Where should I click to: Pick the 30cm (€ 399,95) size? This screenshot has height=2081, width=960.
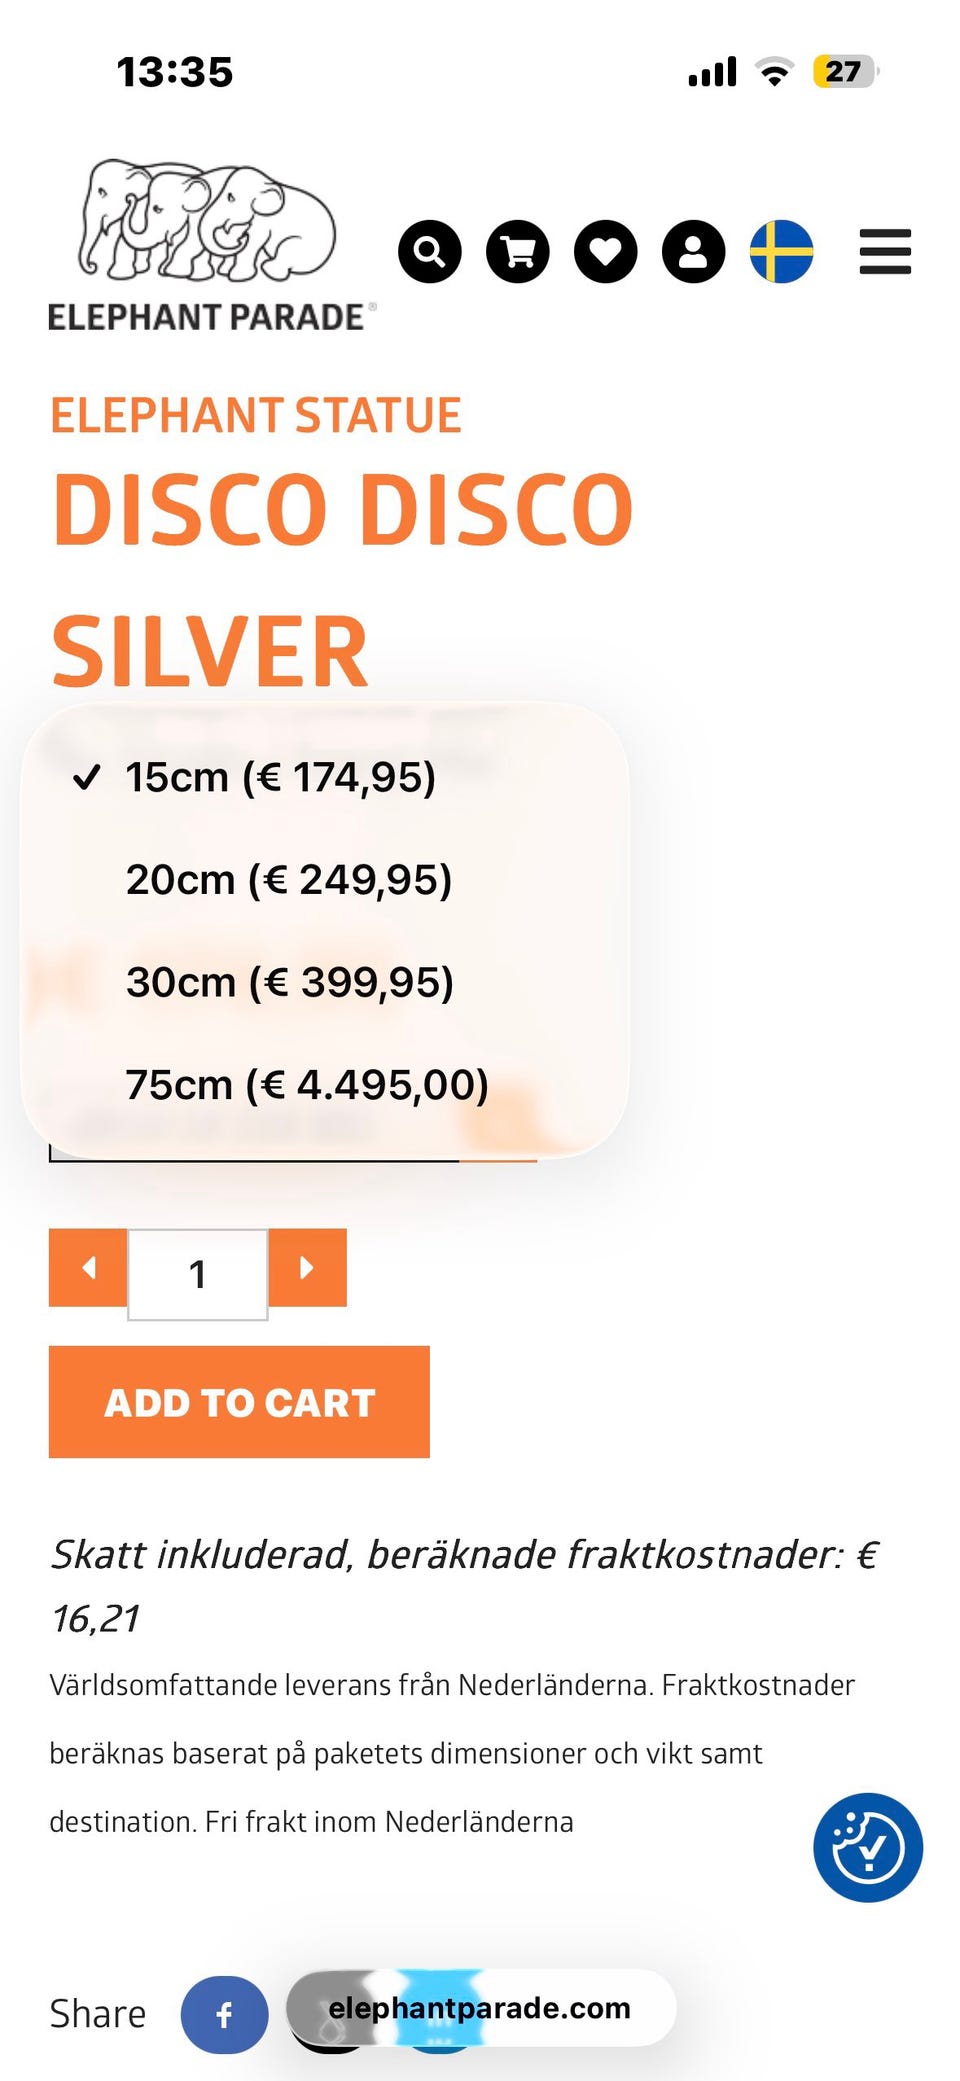click(x=289, y=982)
